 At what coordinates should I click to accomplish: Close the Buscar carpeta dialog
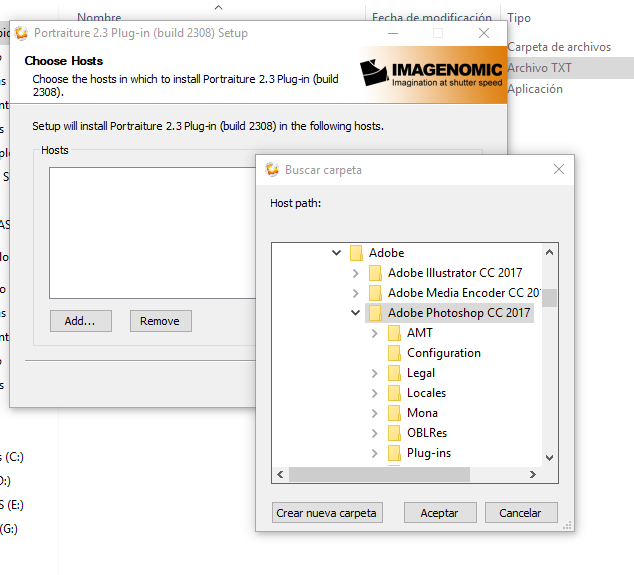tap(559, 169)
